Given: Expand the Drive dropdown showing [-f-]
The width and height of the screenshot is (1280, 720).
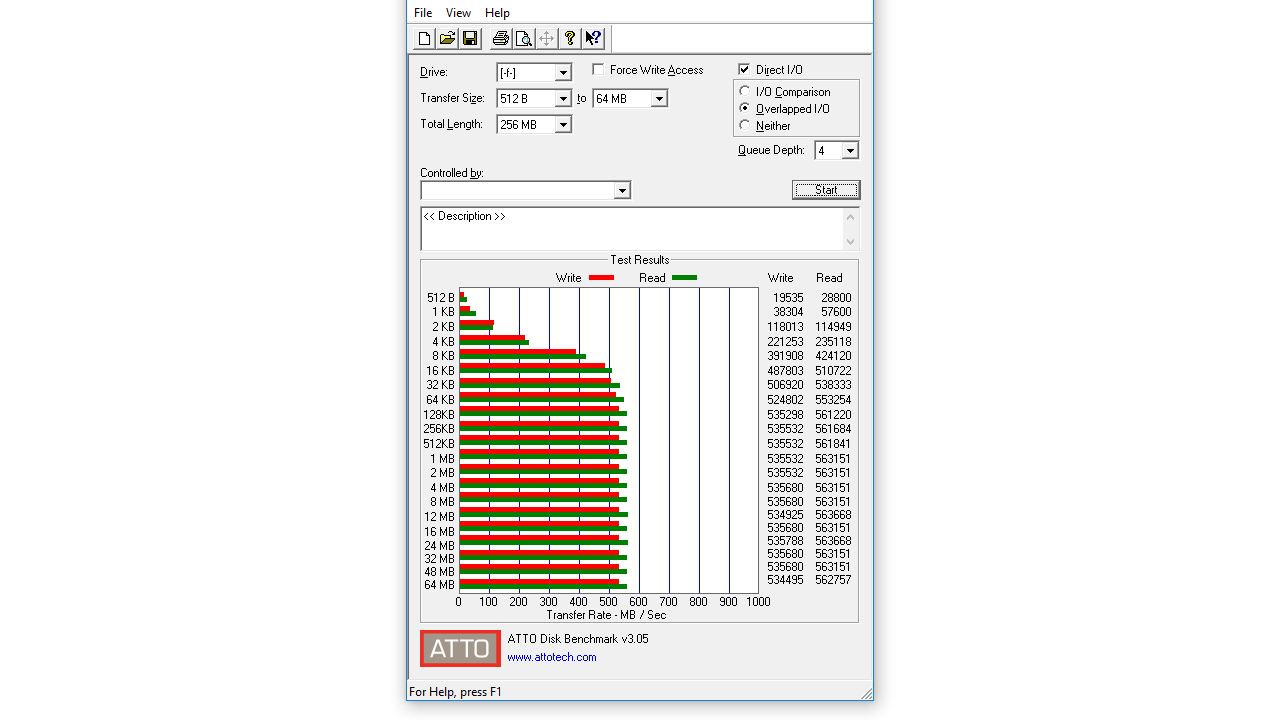Looking at the screenshot, I should 563,72.
